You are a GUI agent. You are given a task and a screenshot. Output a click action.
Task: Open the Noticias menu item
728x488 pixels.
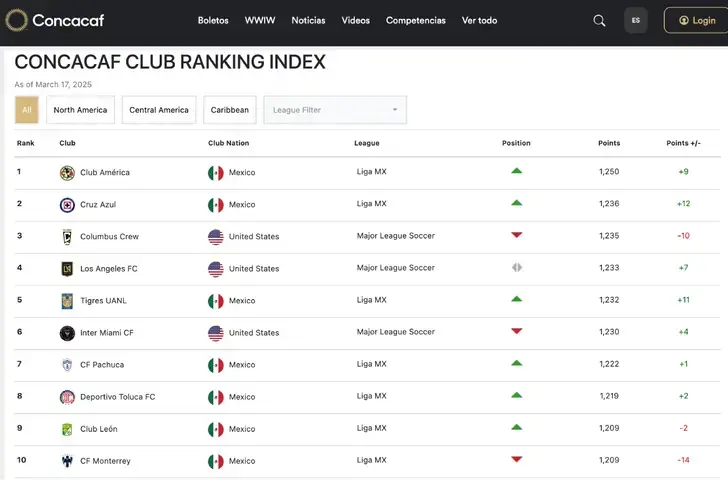308,20
